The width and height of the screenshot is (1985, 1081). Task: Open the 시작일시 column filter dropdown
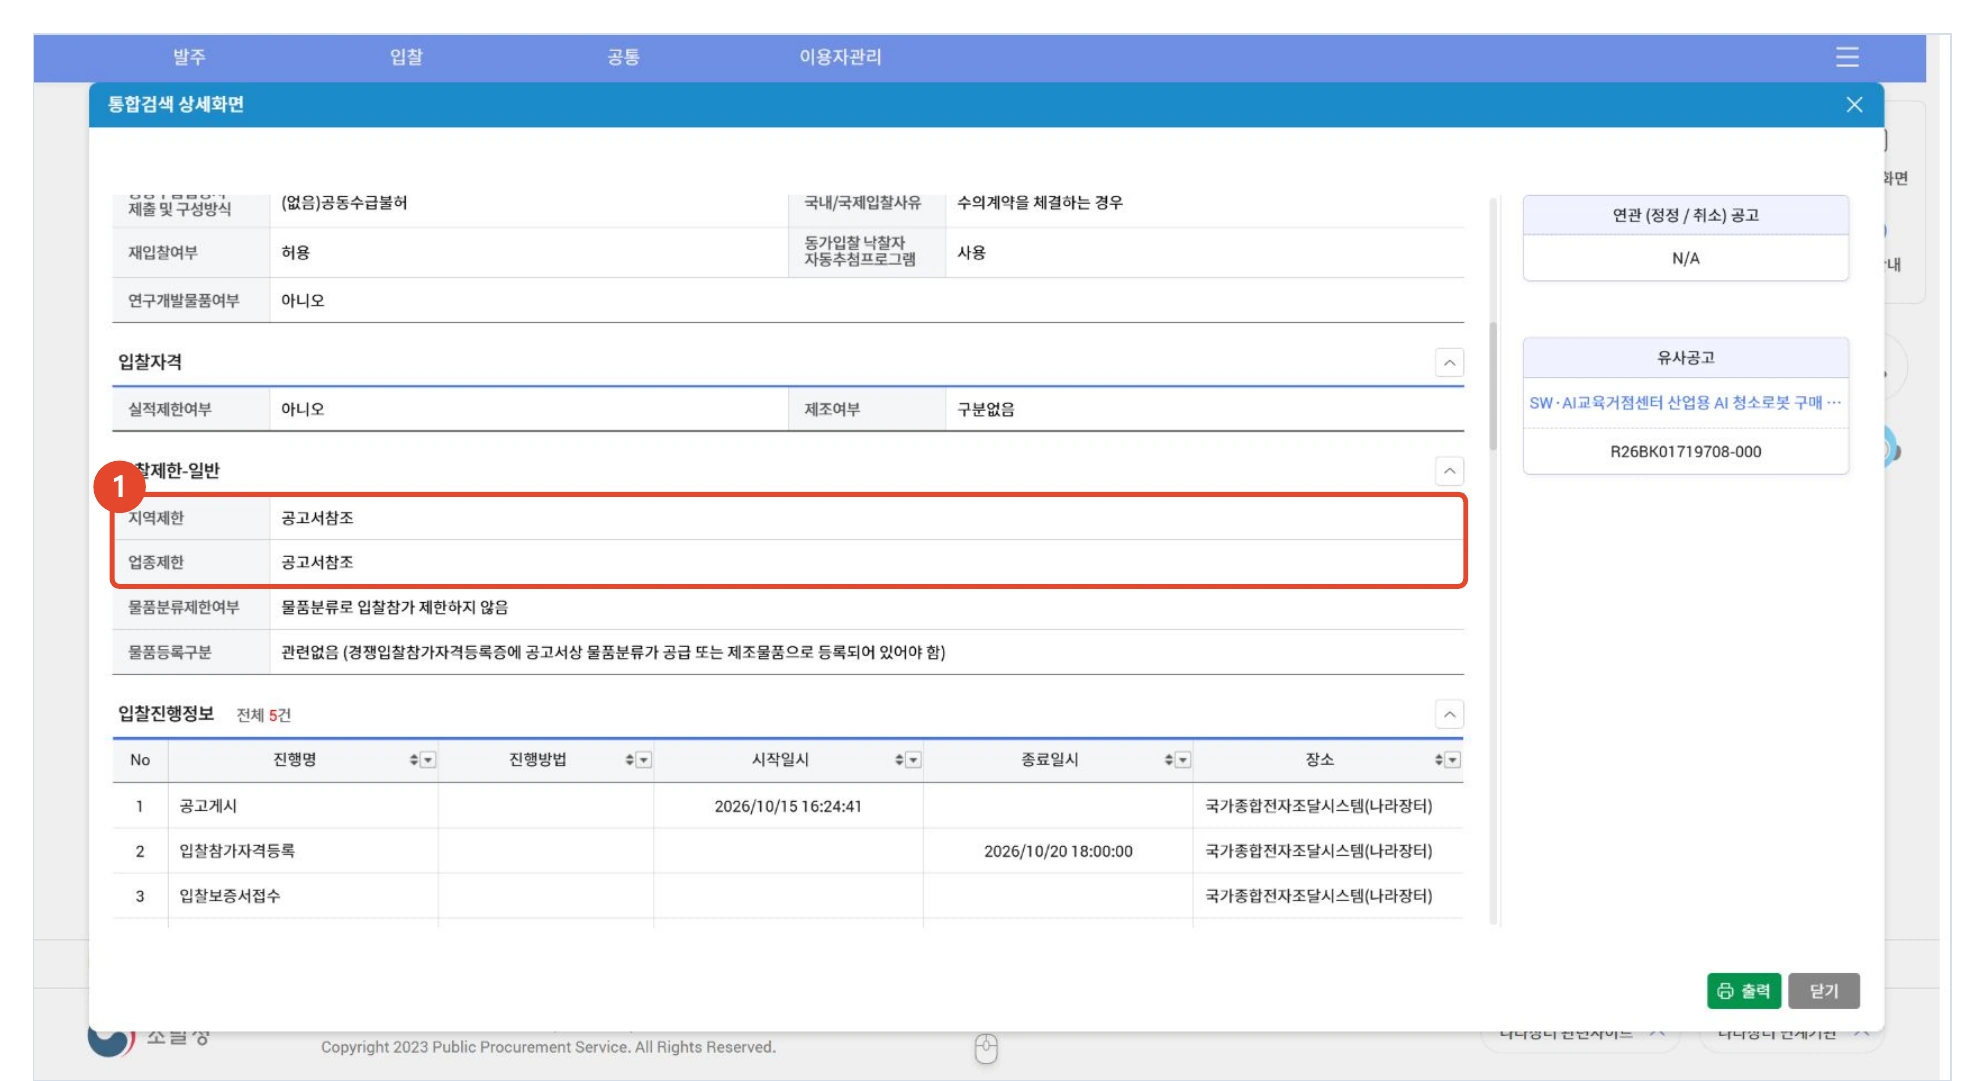tap(914, 760)
